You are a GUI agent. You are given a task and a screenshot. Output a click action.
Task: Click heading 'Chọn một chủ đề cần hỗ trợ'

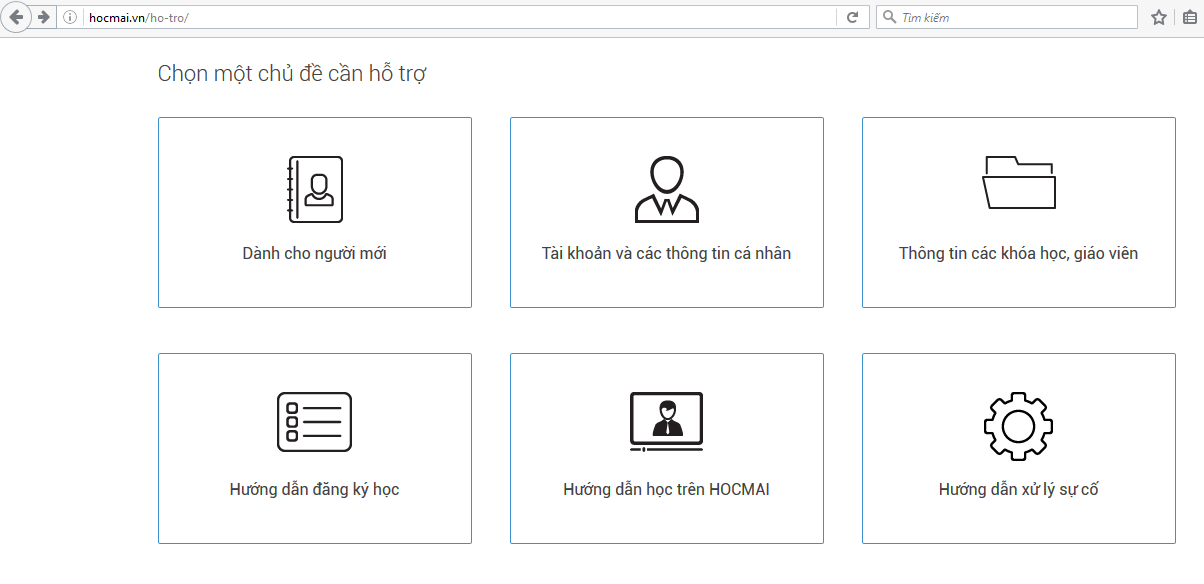tap(293, 74)
